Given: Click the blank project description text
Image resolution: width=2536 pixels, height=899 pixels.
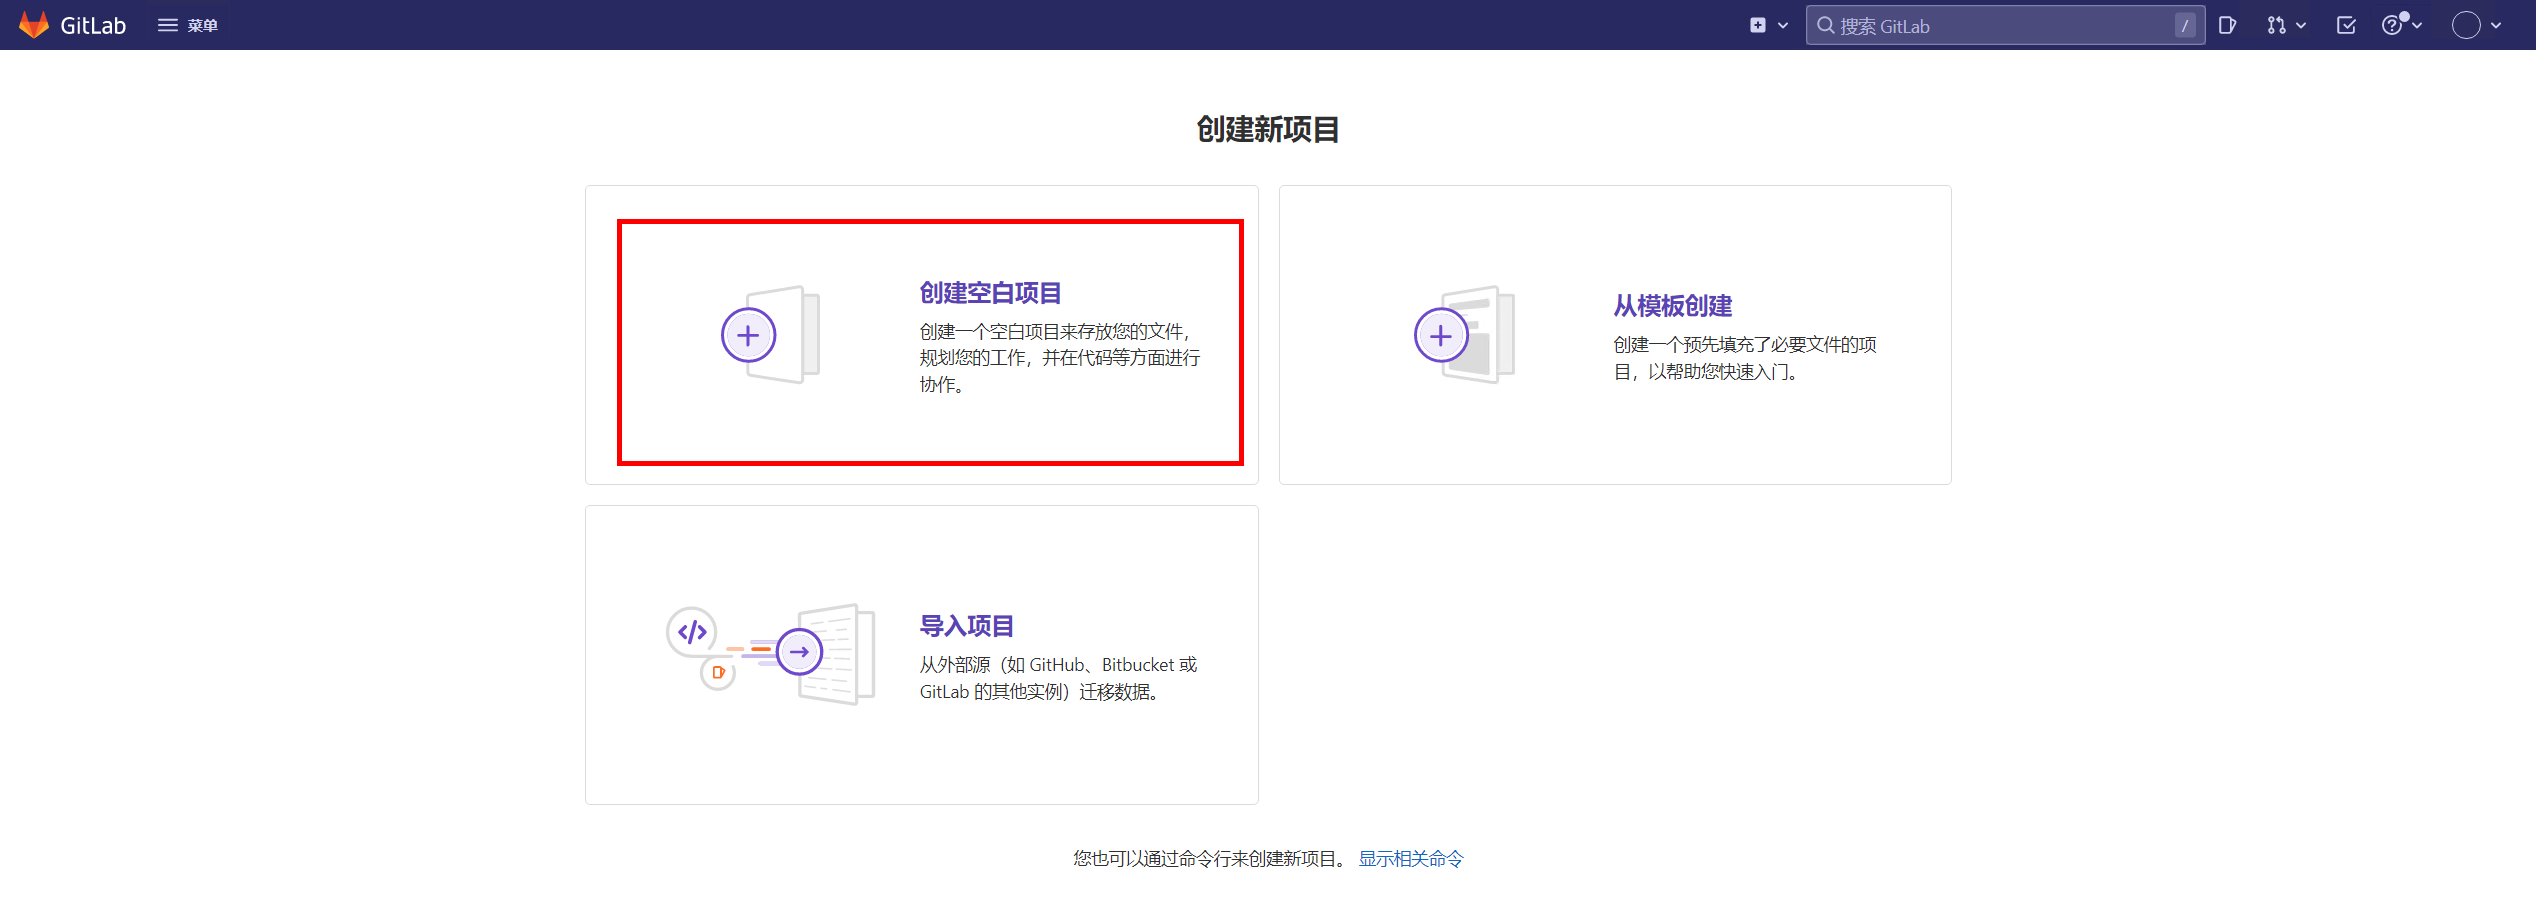Looking at the screenshot, I should coord(1059,358).
